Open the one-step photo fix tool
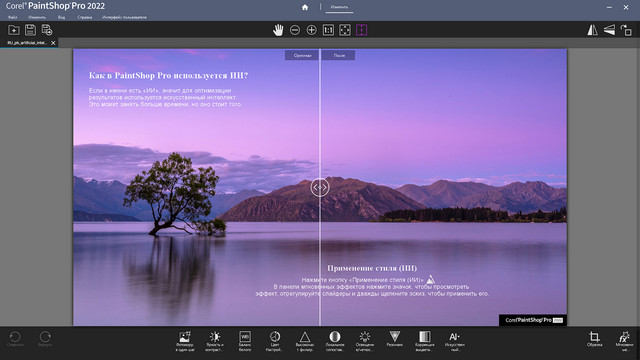Viewport: 640px width, 360px height. coord(184,341)
